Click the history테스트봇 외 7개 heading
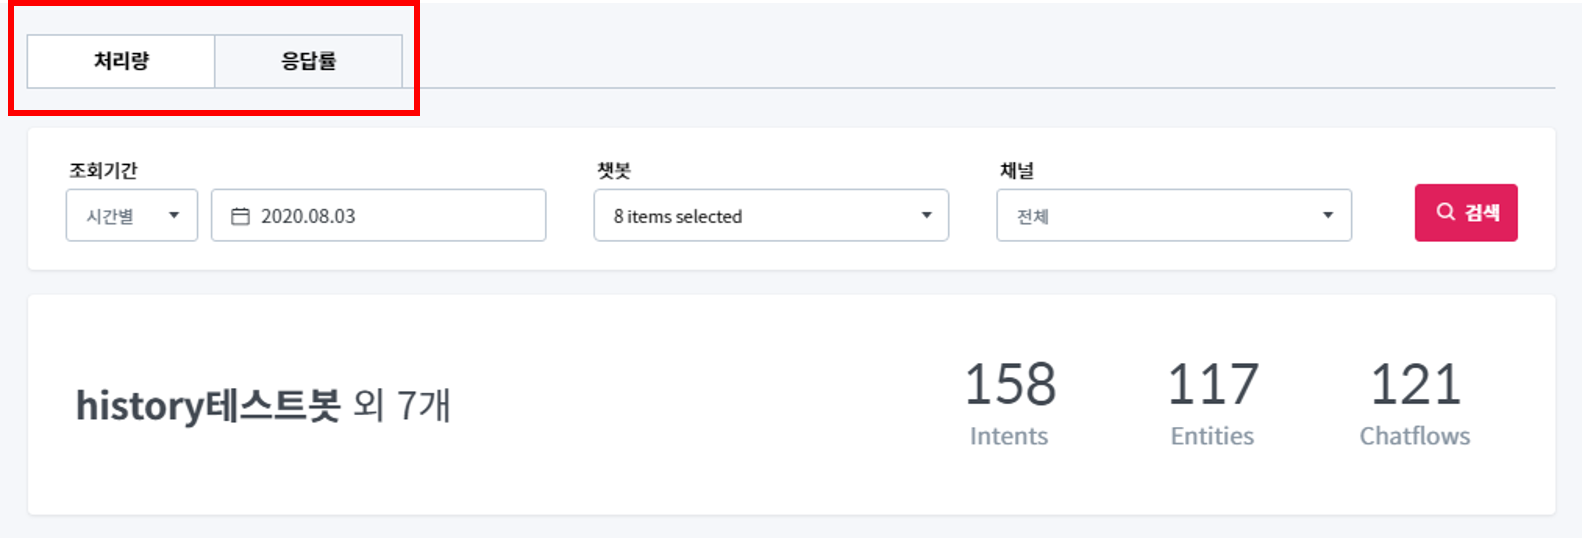 [x=263, y=406]
